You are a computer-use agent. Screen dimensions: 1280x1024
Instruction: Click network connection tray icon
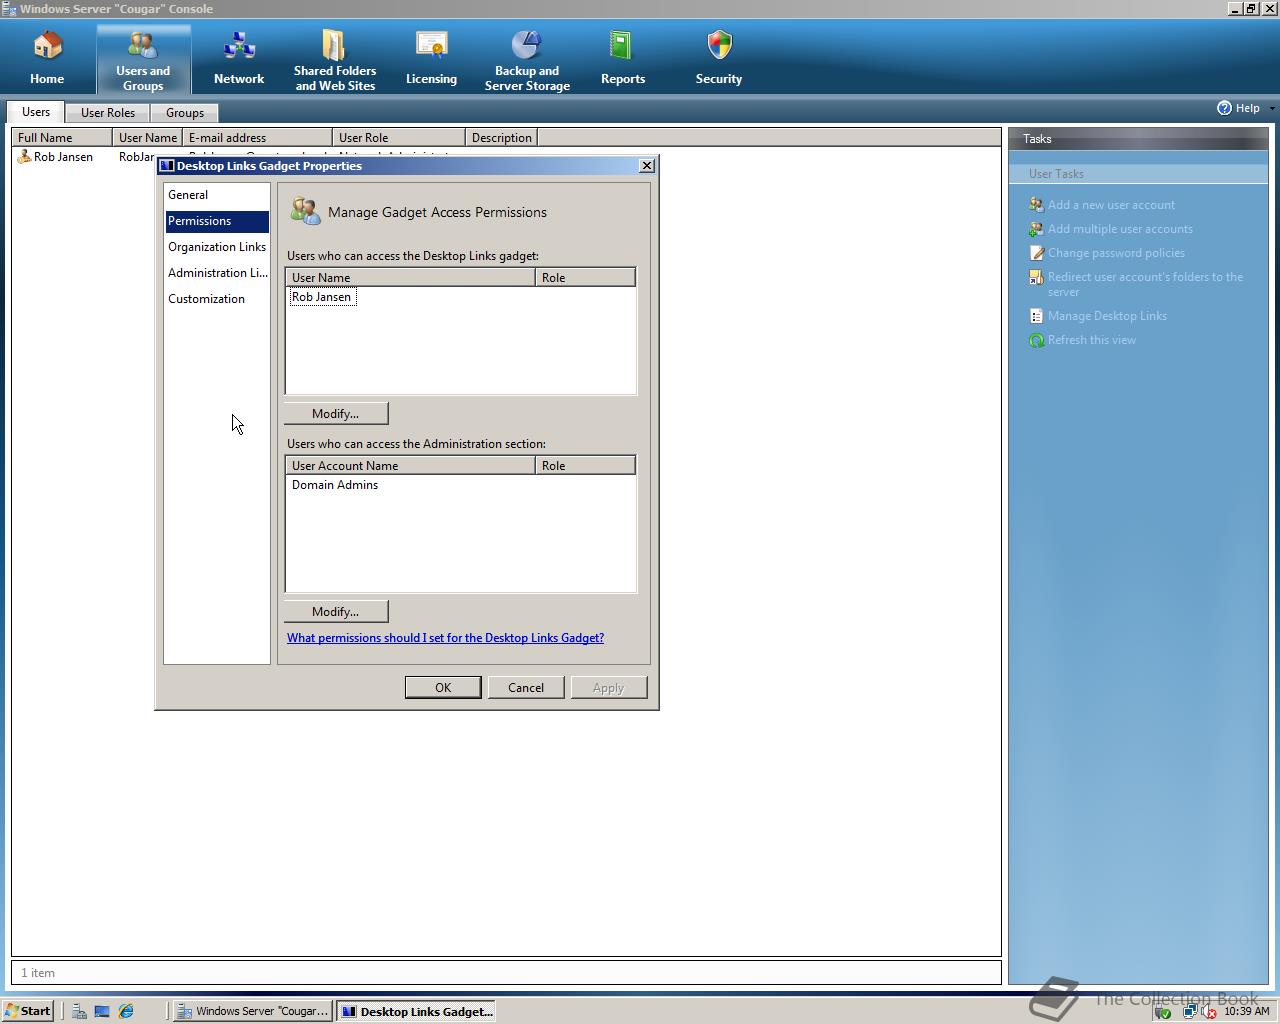1189,1011
